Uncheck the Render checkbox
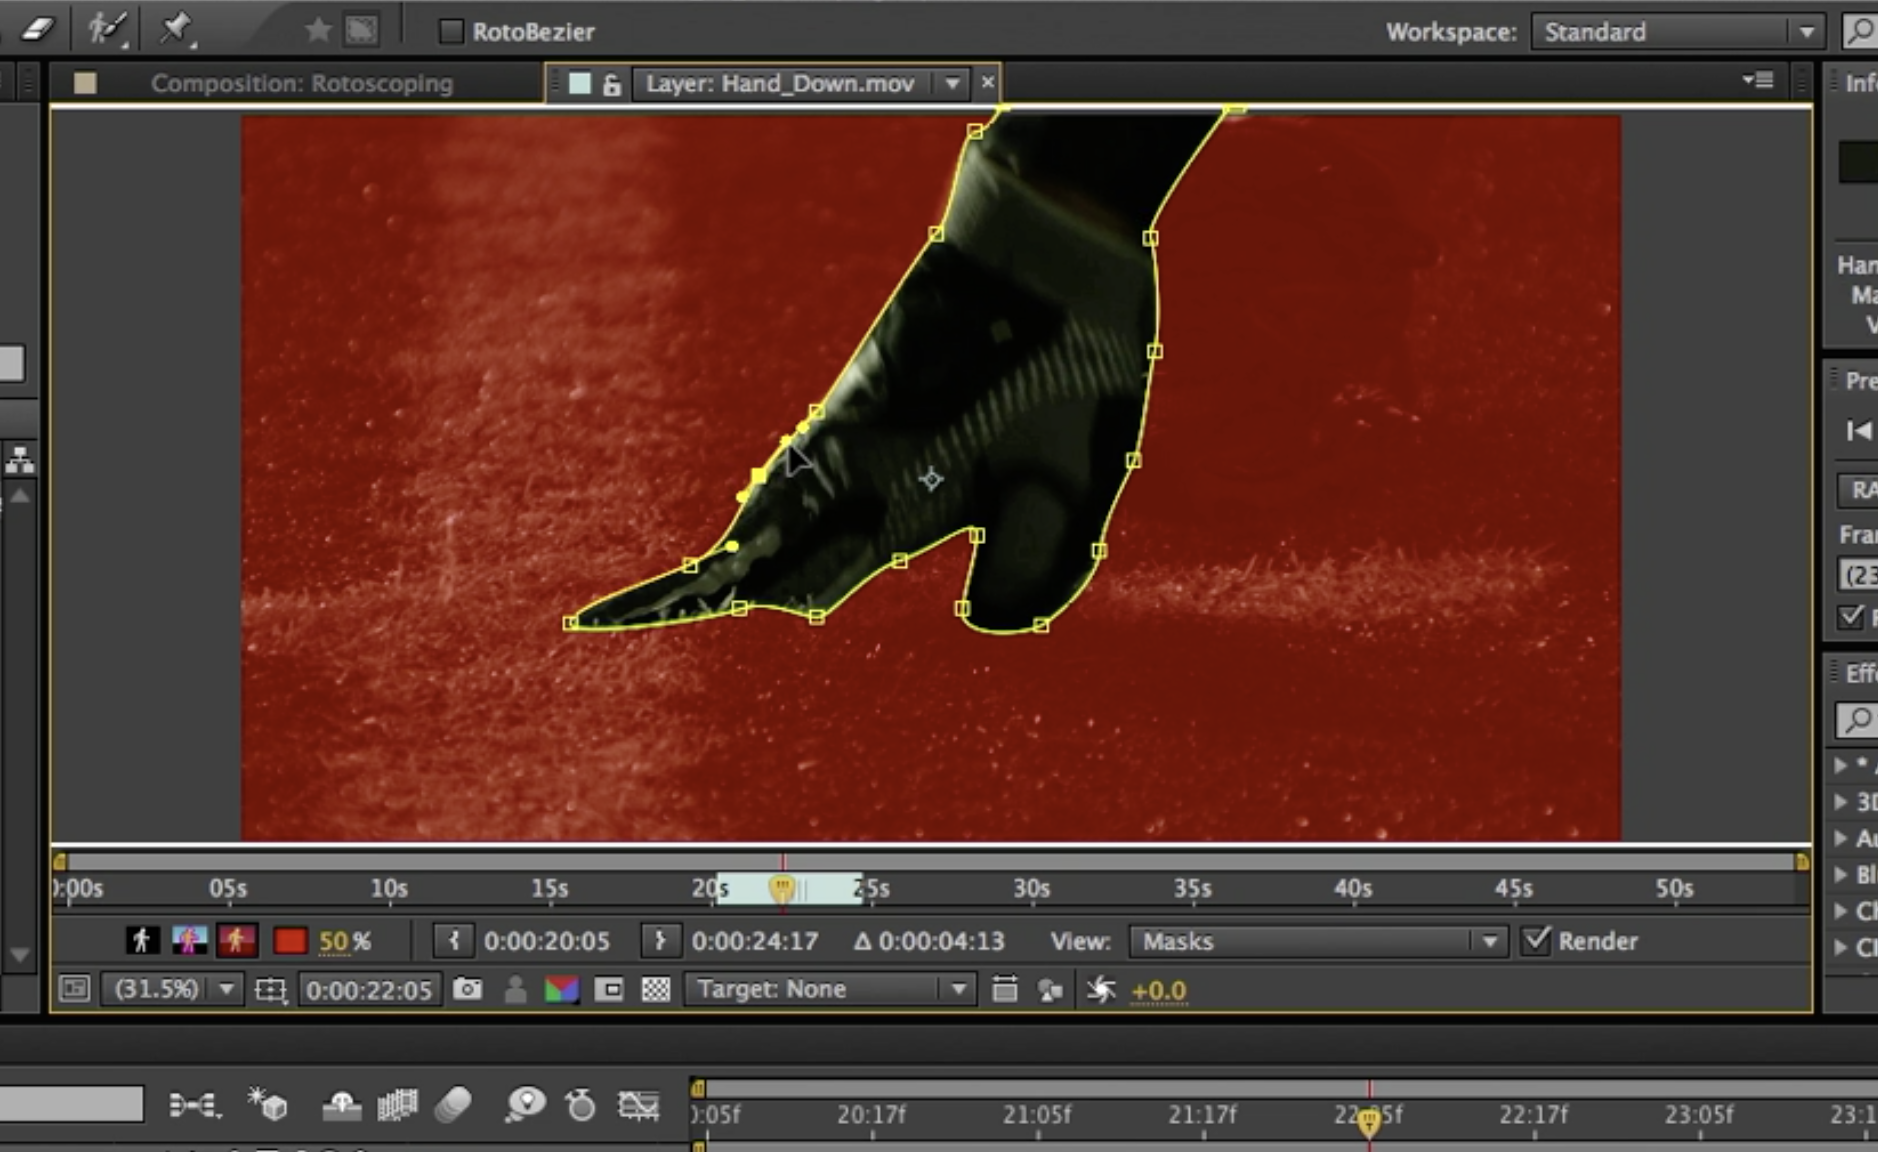The width and height of the screenshot is (1878, 1152). pos(1536,940)
